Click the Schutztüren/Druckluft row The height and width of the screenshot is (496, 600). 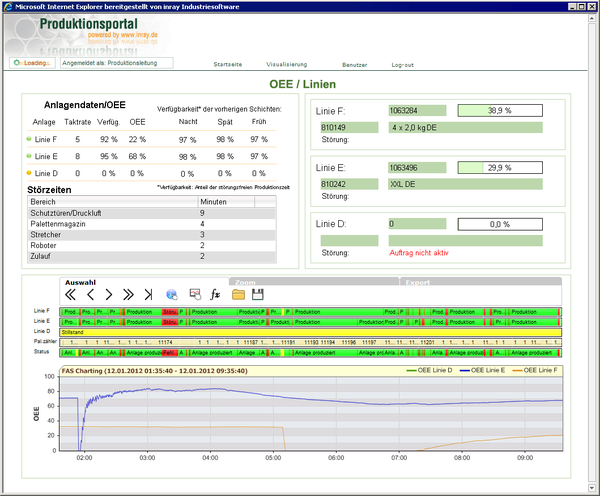[x=152, y=213]
